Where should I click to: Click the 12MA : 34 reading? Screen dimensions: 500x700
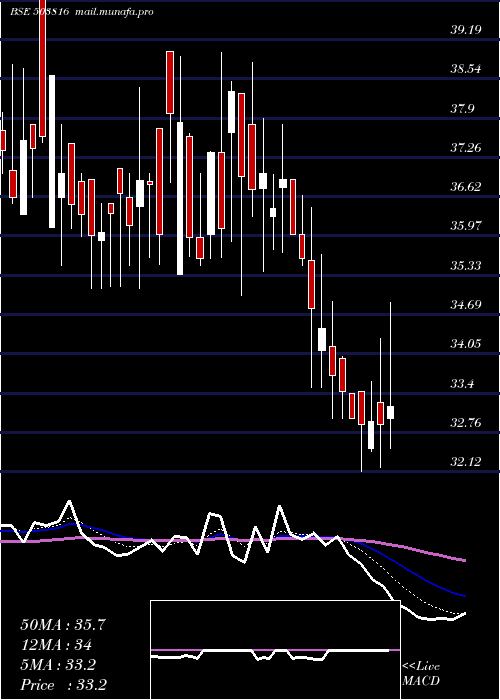[56, 645]
